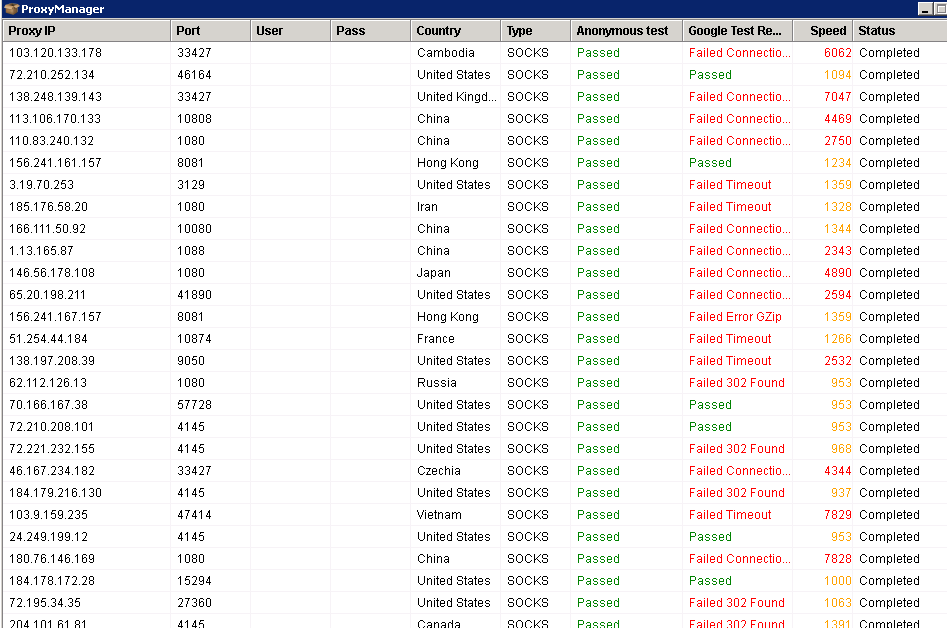This screenshot has width=947, height=628.
Task: Sort the list by Country
Action: tap(440, 30)
